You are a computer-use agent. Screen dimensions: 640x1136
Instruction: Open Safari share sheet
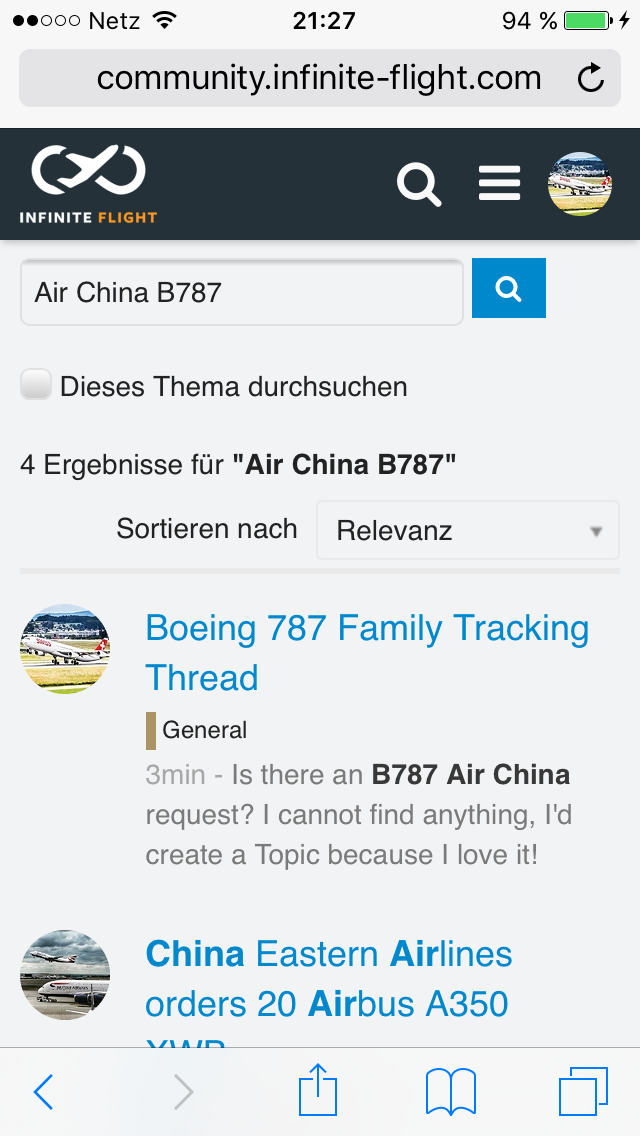click(x=319, y=1090)
